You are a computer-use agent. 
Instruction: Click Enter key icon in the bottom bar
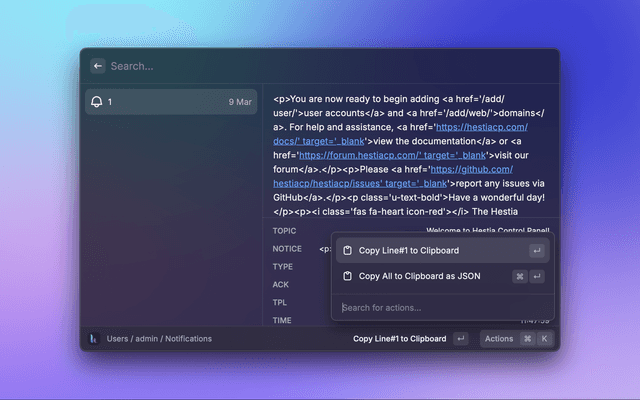pyautogui.click(x=460, y=339)
